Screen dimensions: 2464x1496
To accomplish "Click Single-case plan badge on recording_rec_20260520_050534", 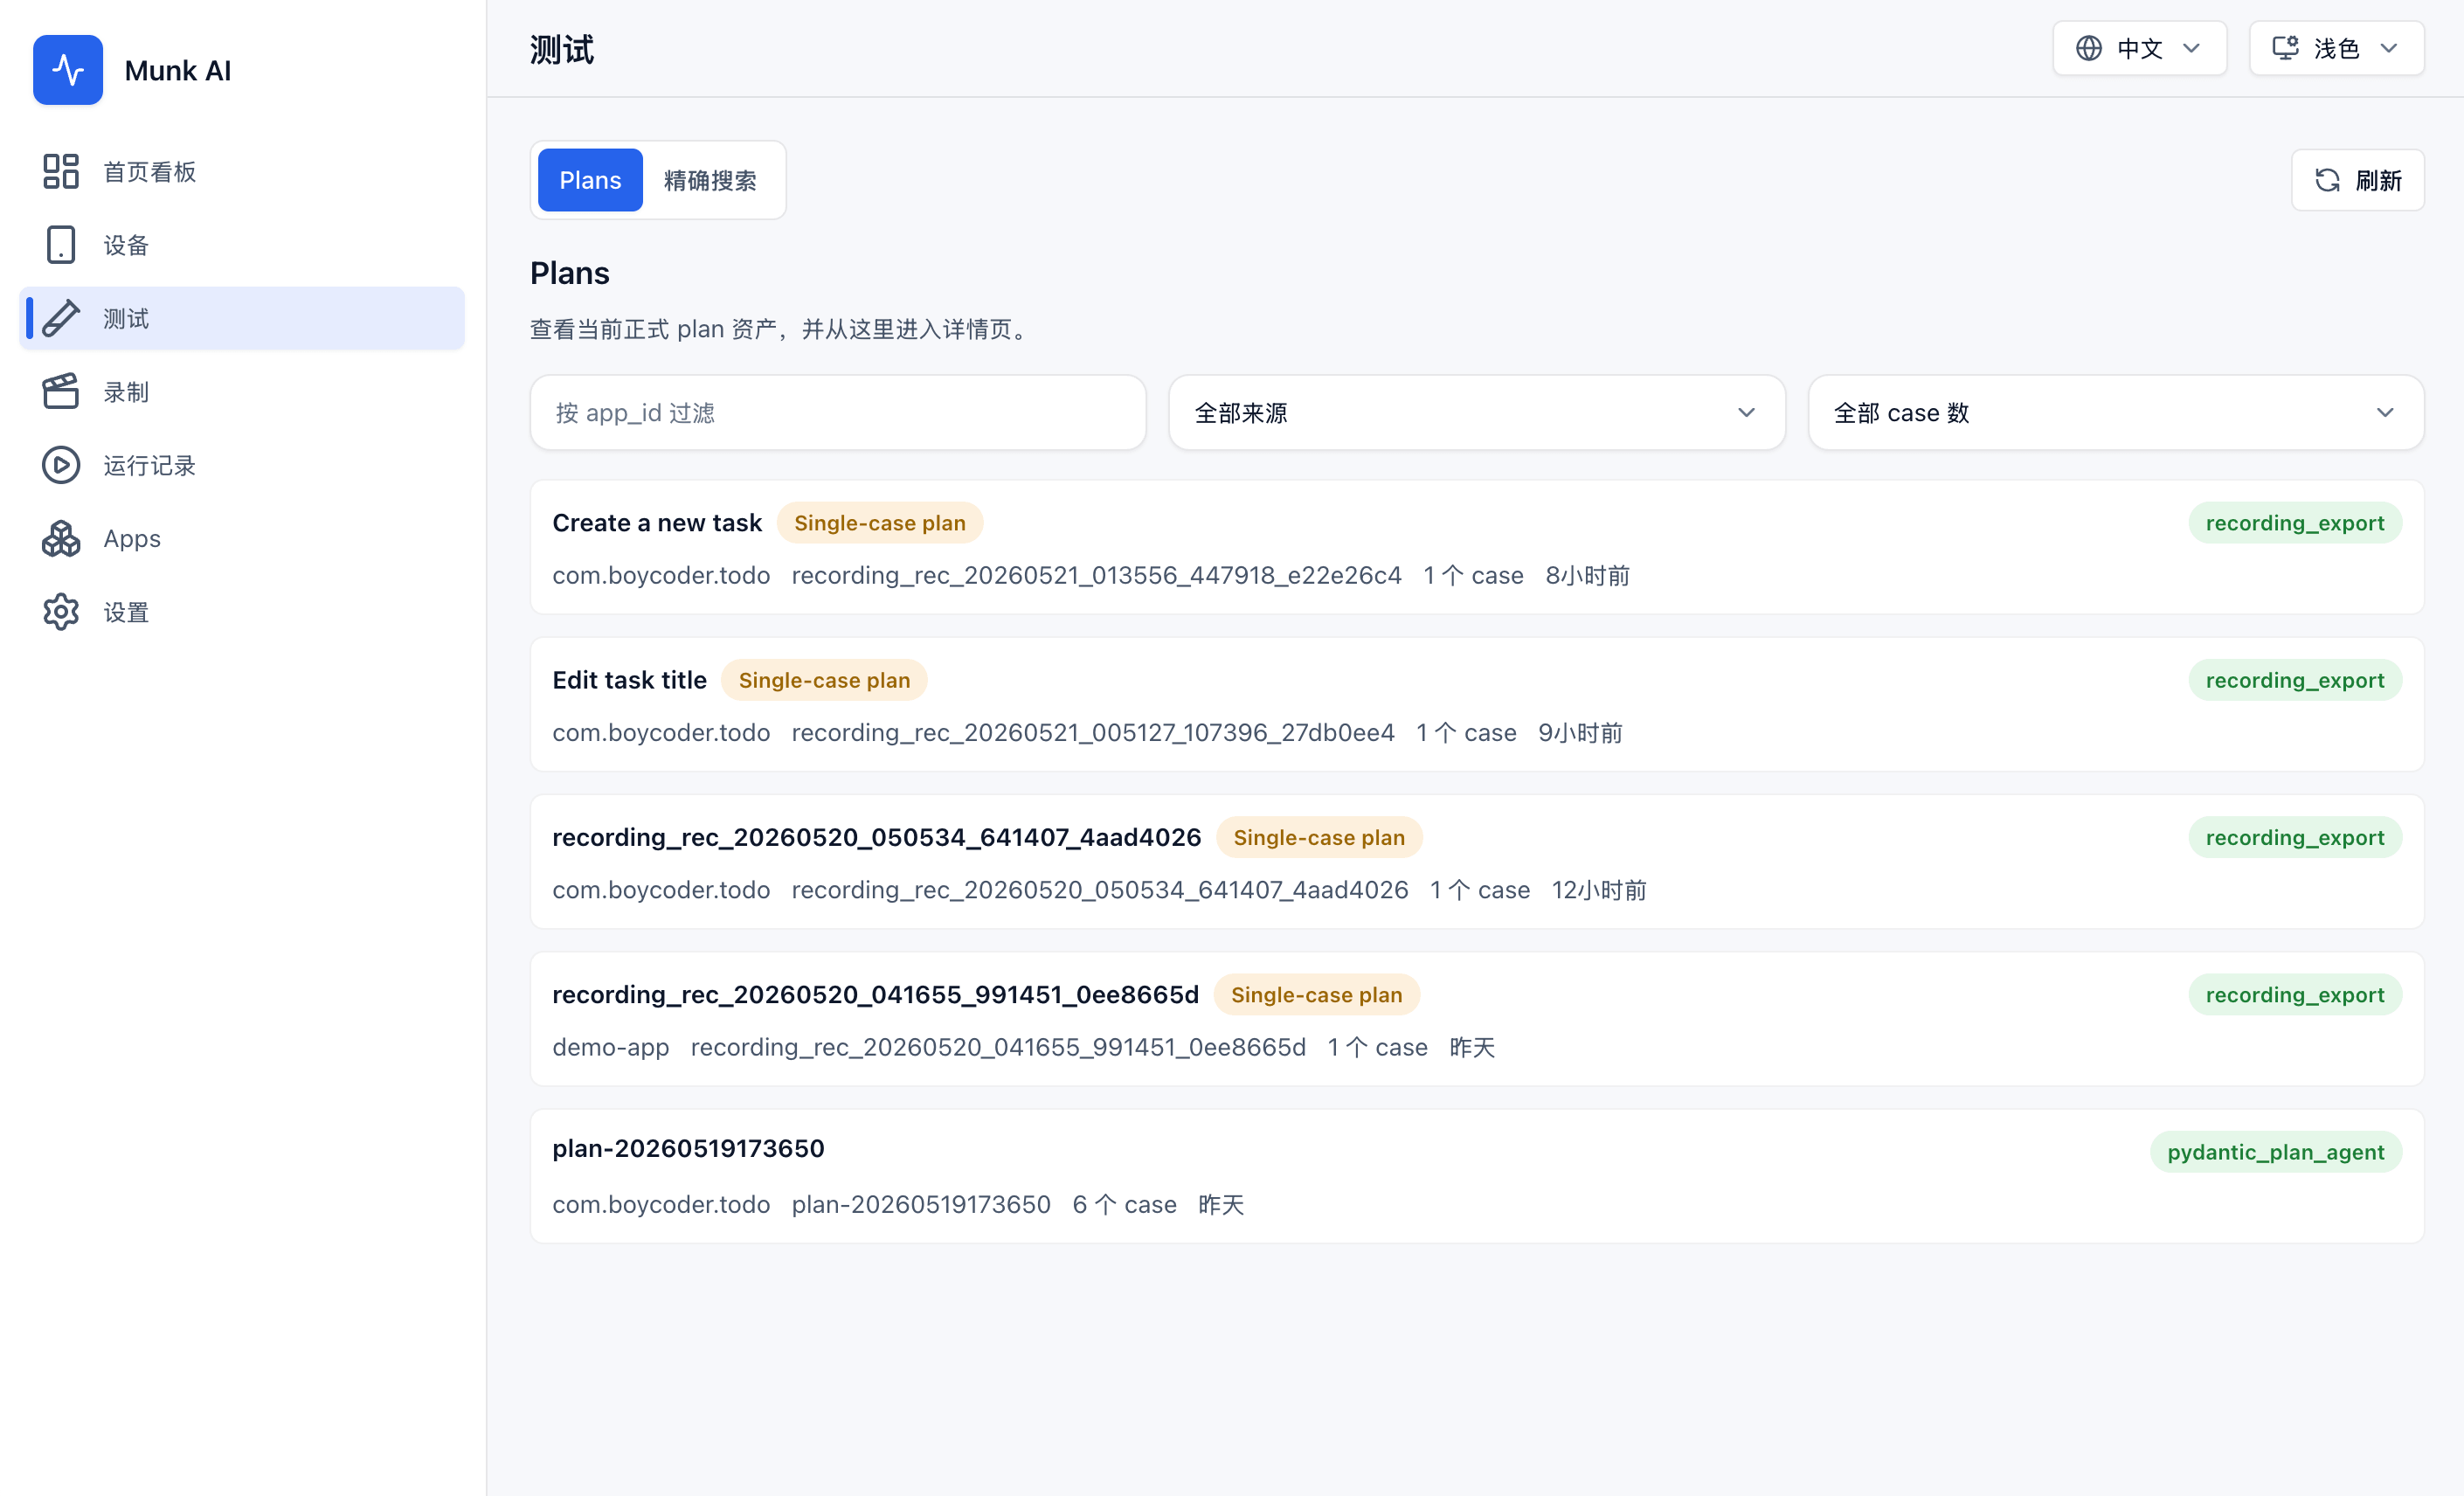I will pyautogui.click(x=1319, y=838).
